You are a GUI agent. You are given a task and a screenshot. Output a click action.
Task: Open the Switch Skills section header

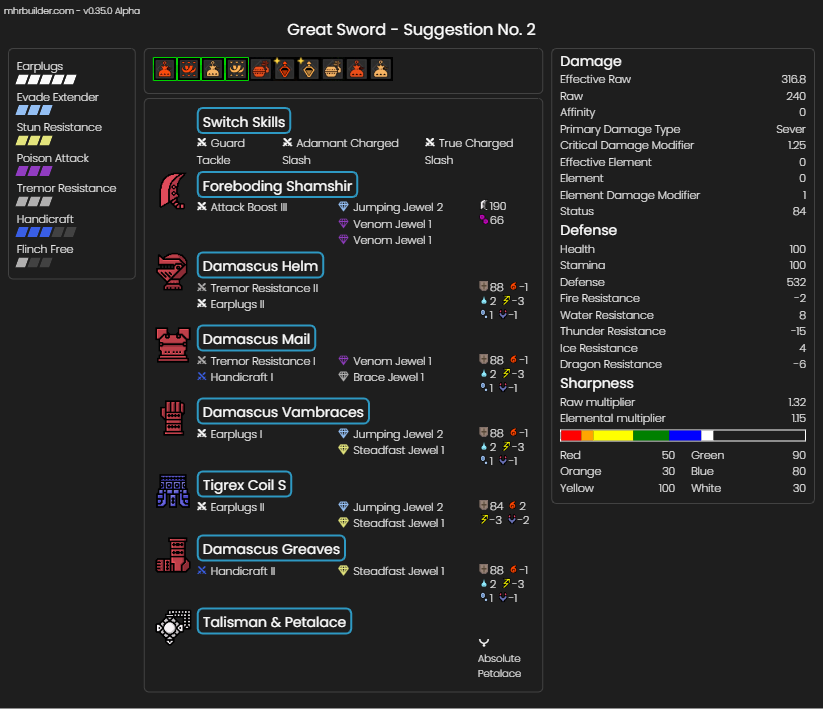244,121
